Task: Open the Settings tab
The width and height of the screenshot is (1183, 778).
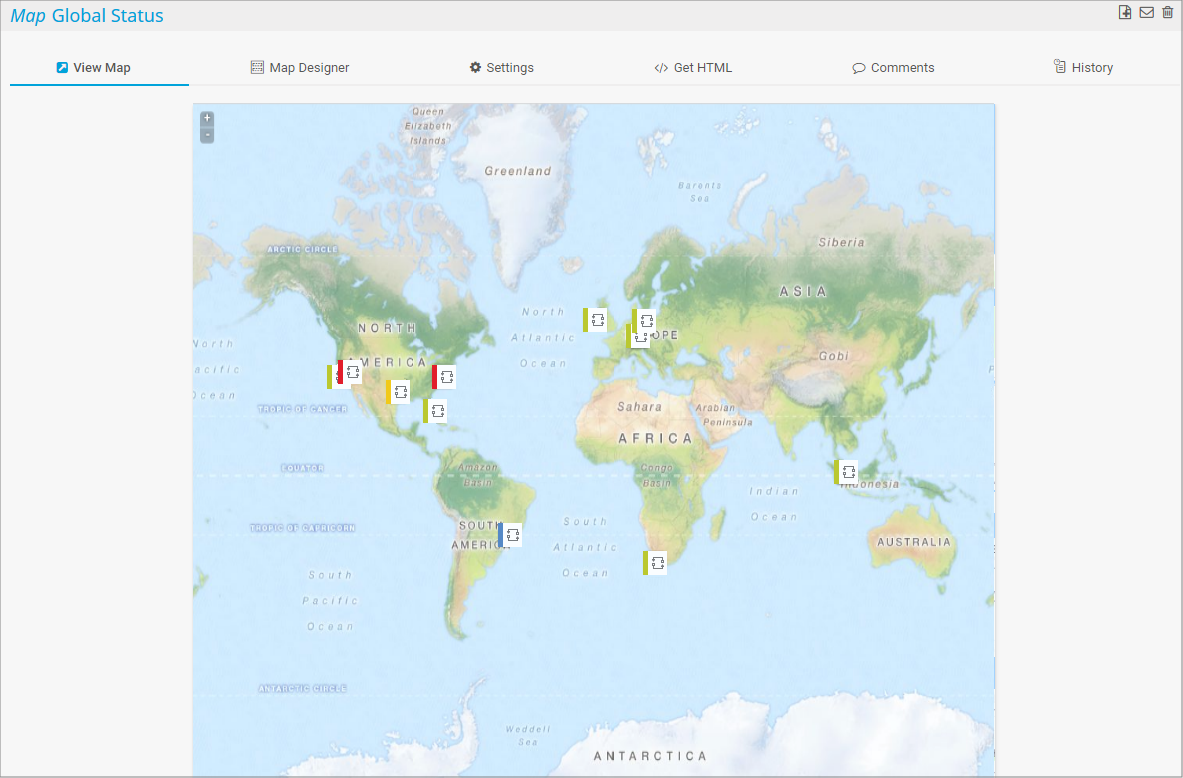Action: pyautogui.click(x=502, y=68)
